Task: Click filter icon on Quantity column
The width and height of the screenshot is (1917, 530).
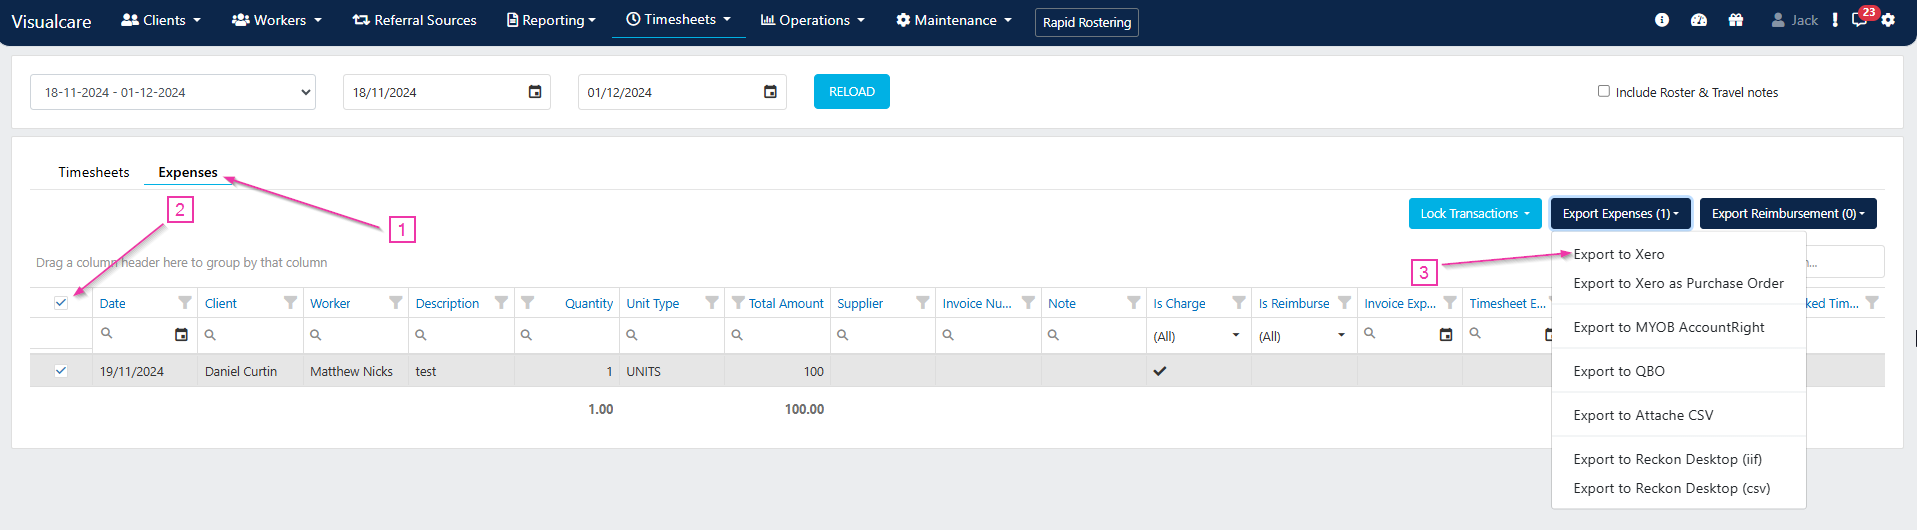Action: pos(527,302)
